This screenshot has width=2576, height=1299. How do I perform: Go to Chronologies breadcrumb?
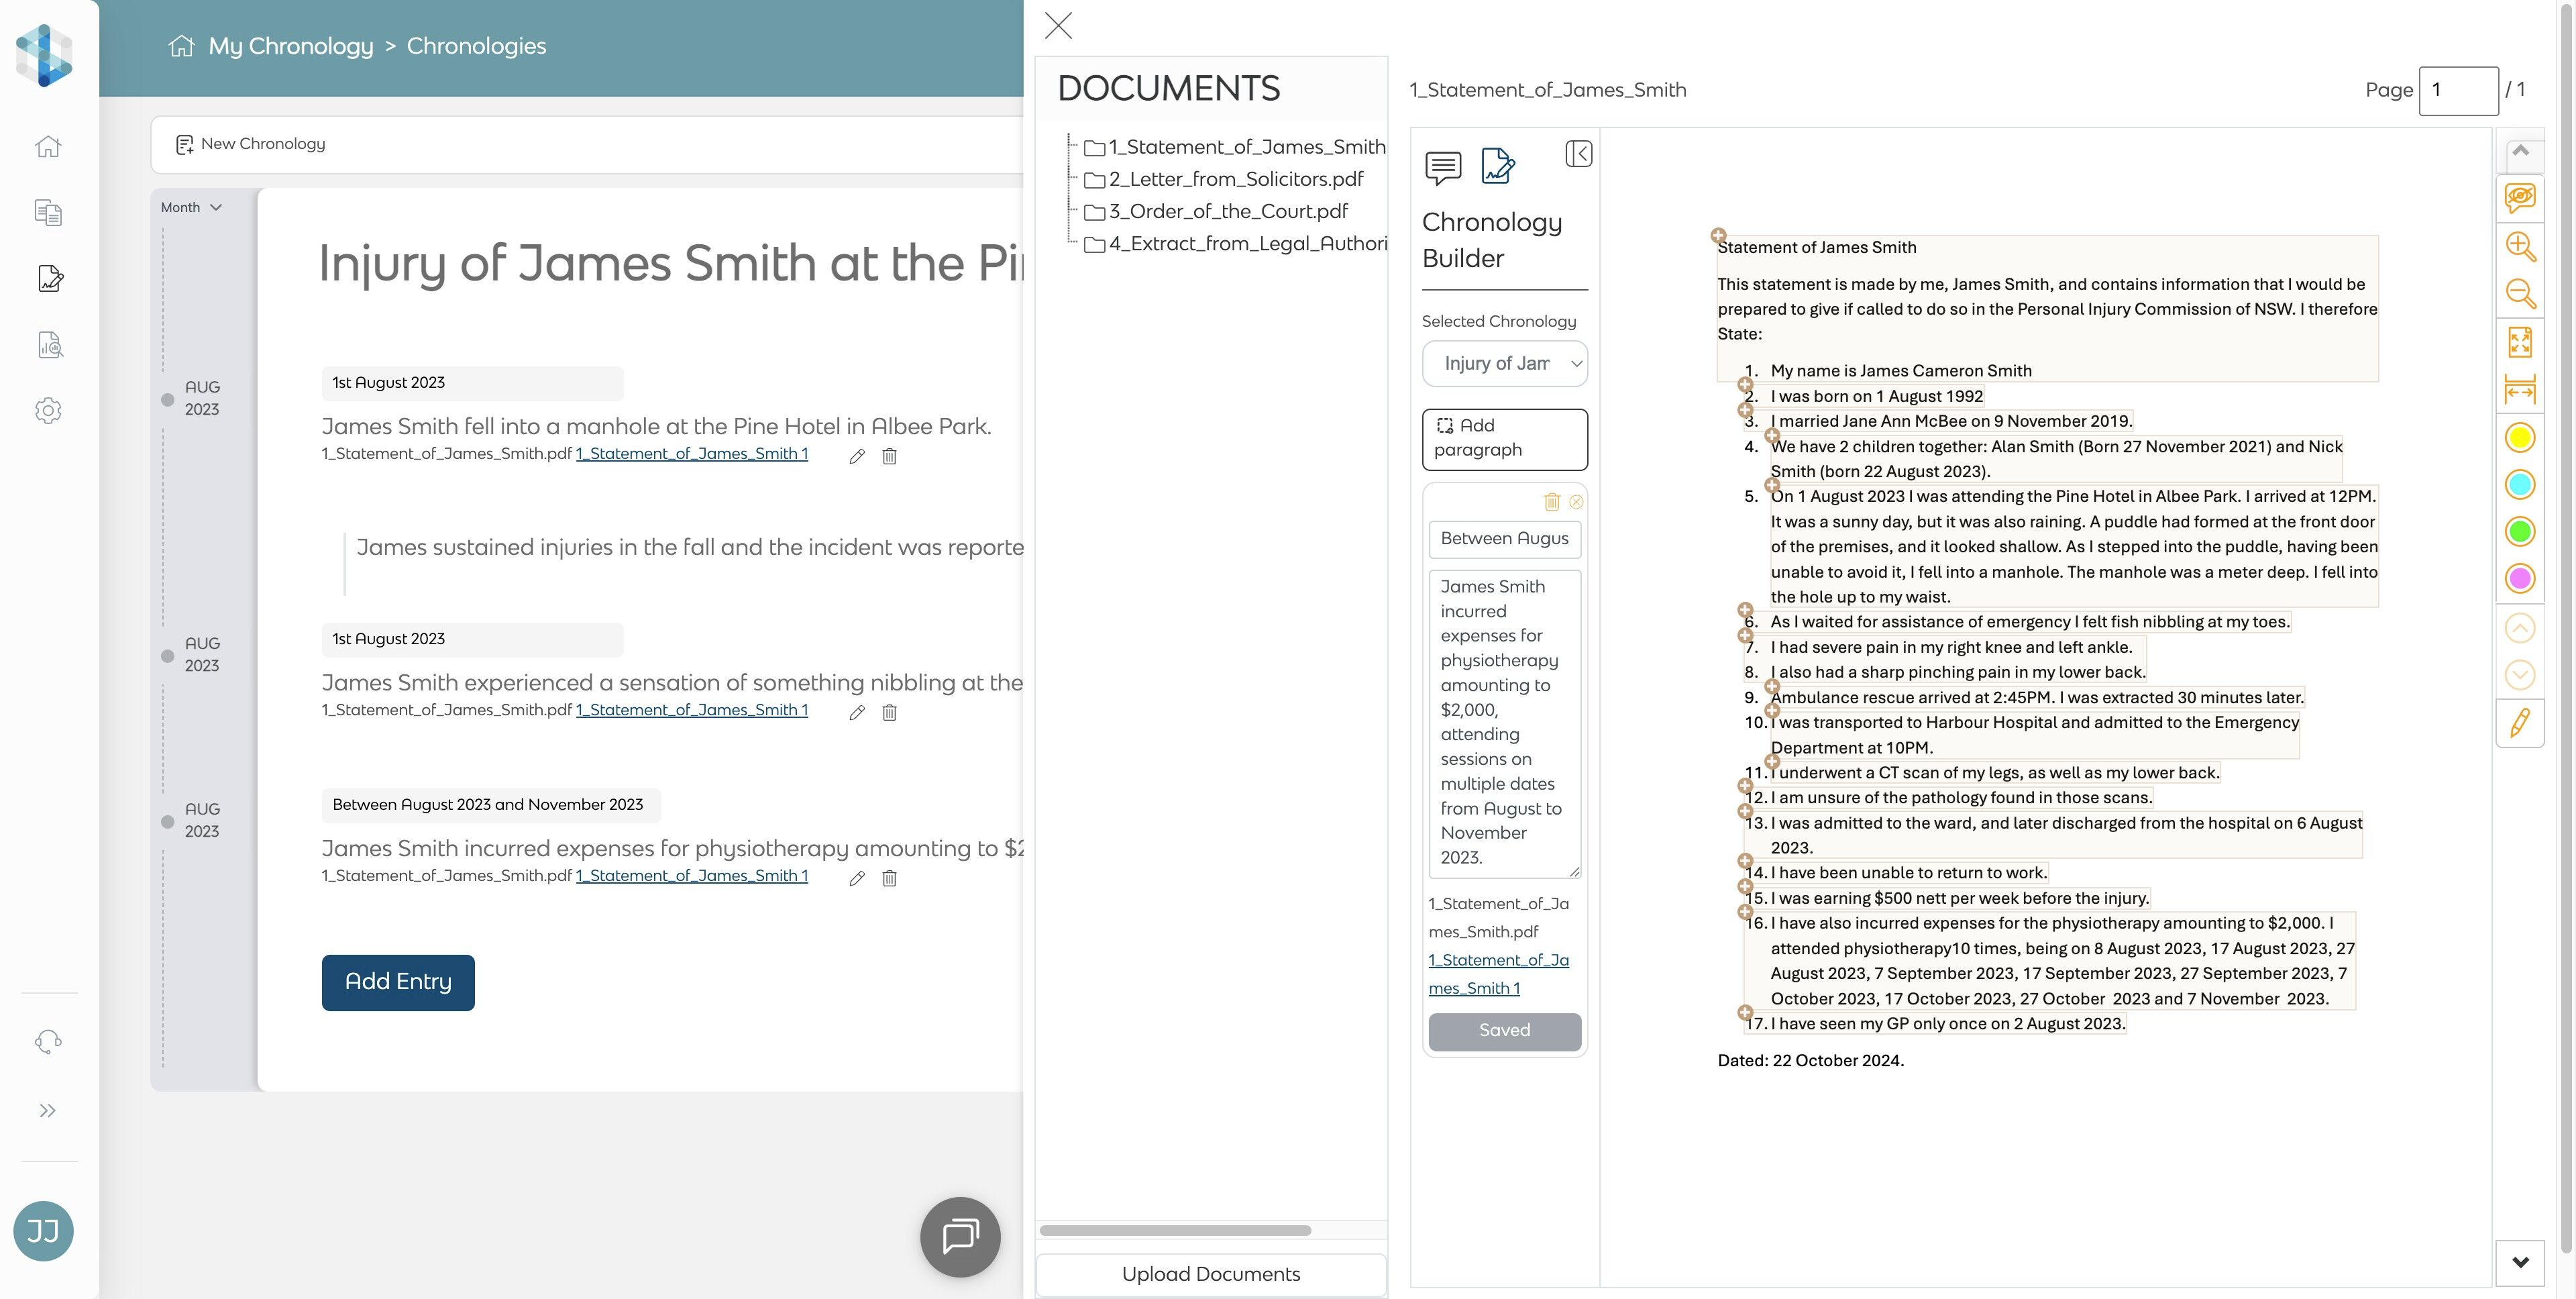[476, 46]
